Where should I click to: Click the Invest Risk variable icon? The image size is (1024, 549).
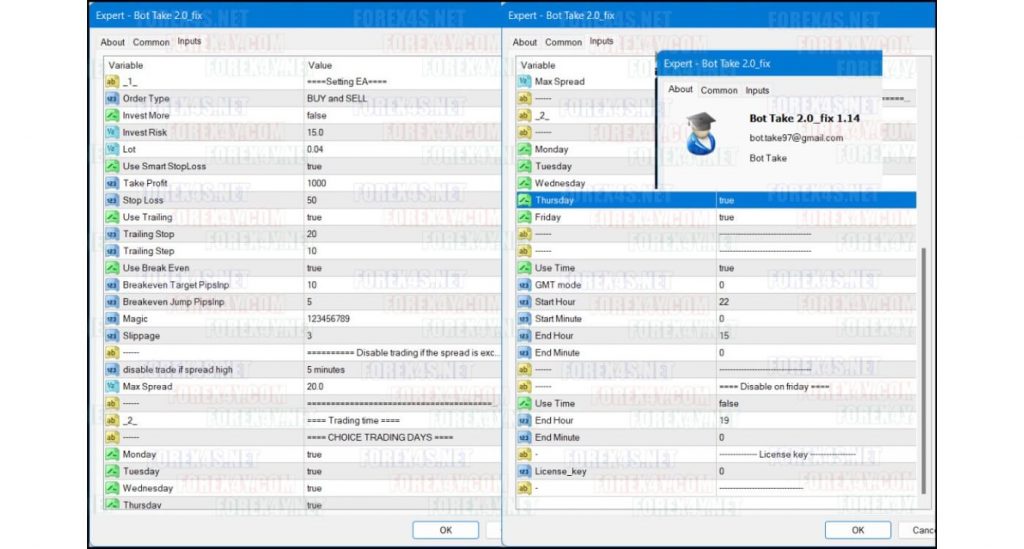[x=112, y=133]
